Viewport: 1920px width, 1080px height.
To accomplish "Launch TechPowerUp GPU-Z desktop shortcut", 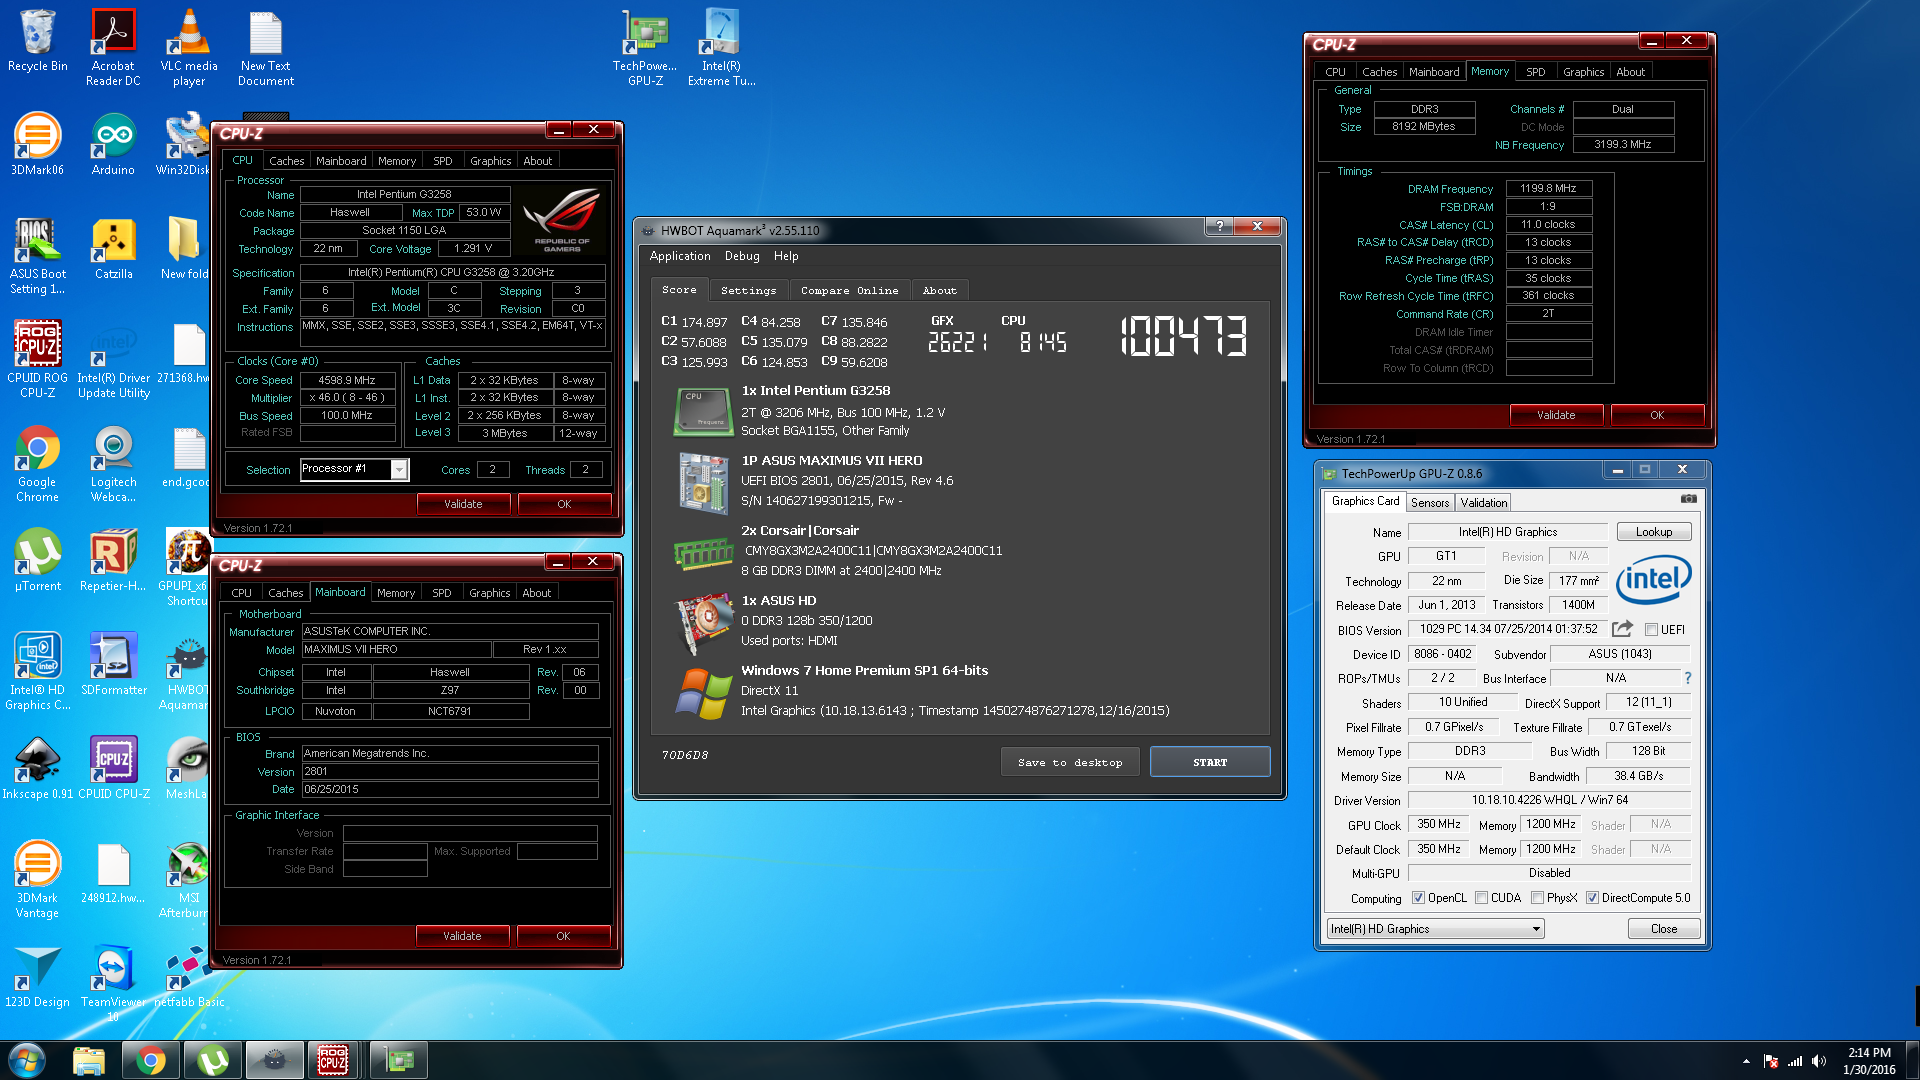I will coord(645,47).
